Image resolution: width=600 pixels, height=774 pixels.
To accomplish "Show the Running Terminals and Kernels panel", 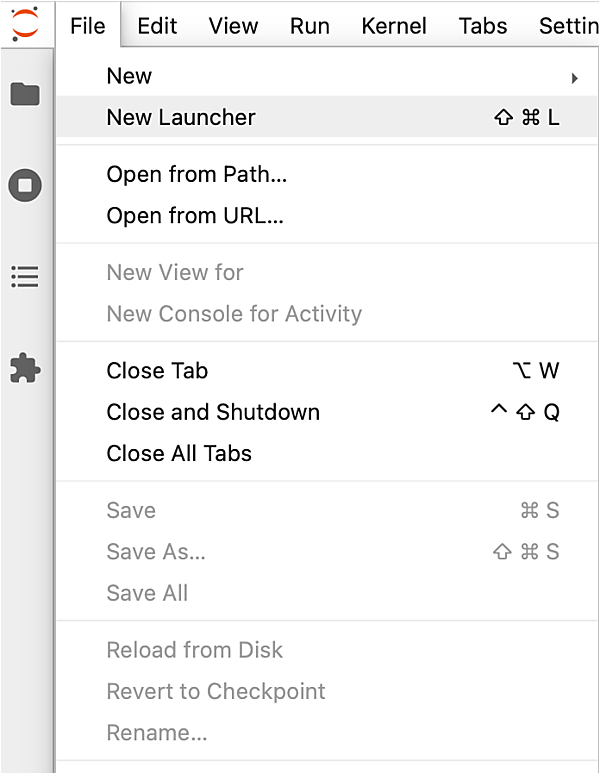I will pyautogui.click(x=25, y=186).
